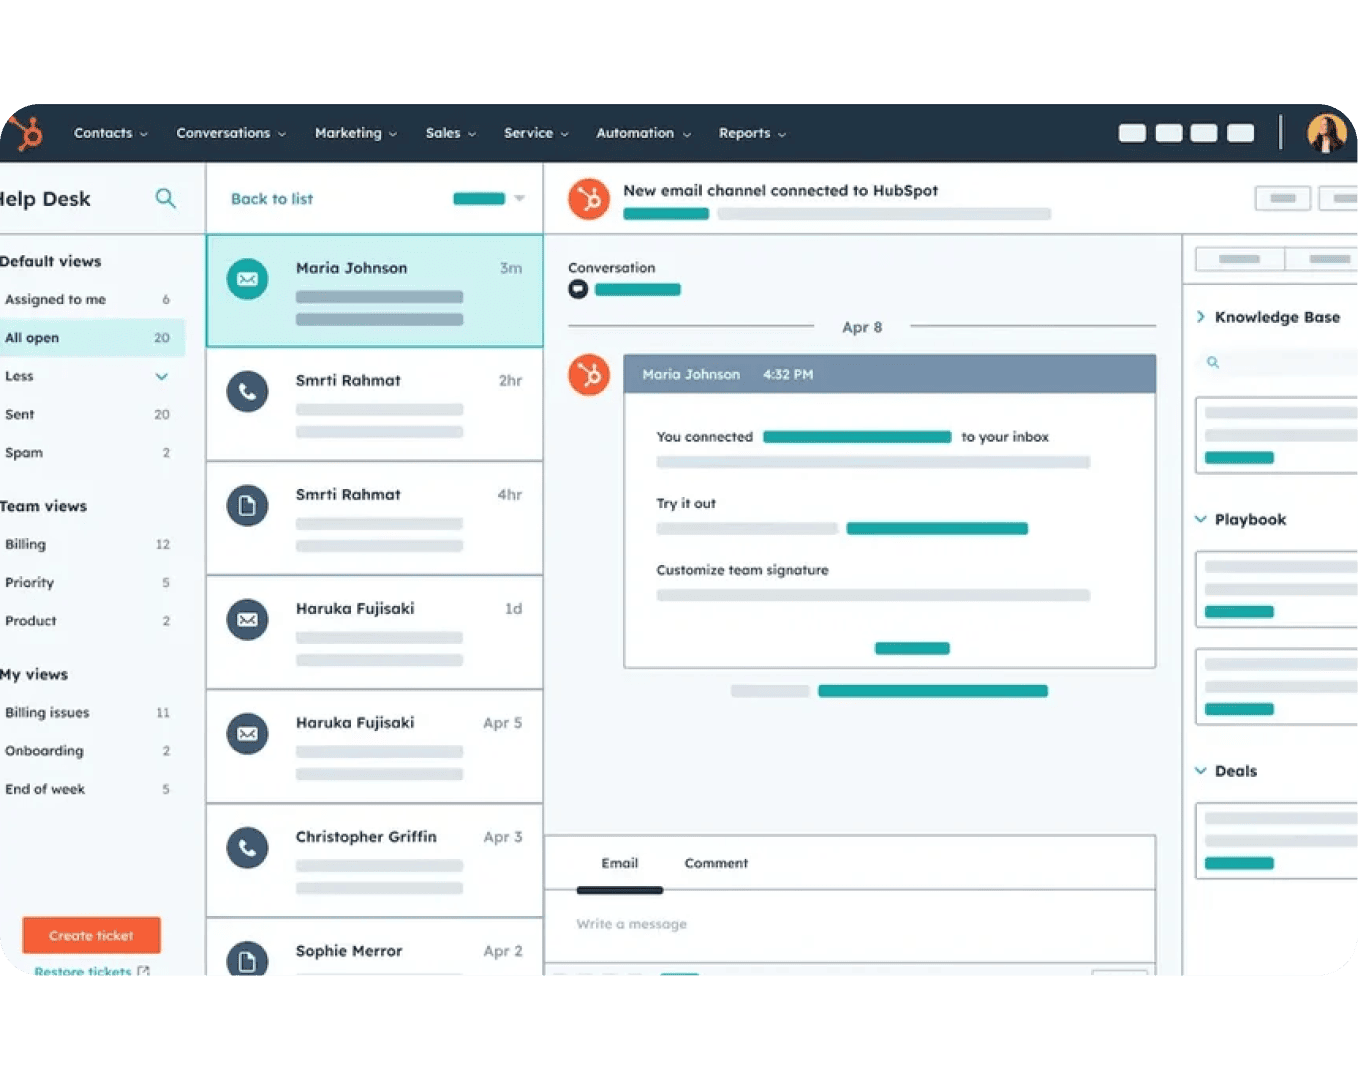
Task: Open the Billing team view
Action: (x=92, y=544)
